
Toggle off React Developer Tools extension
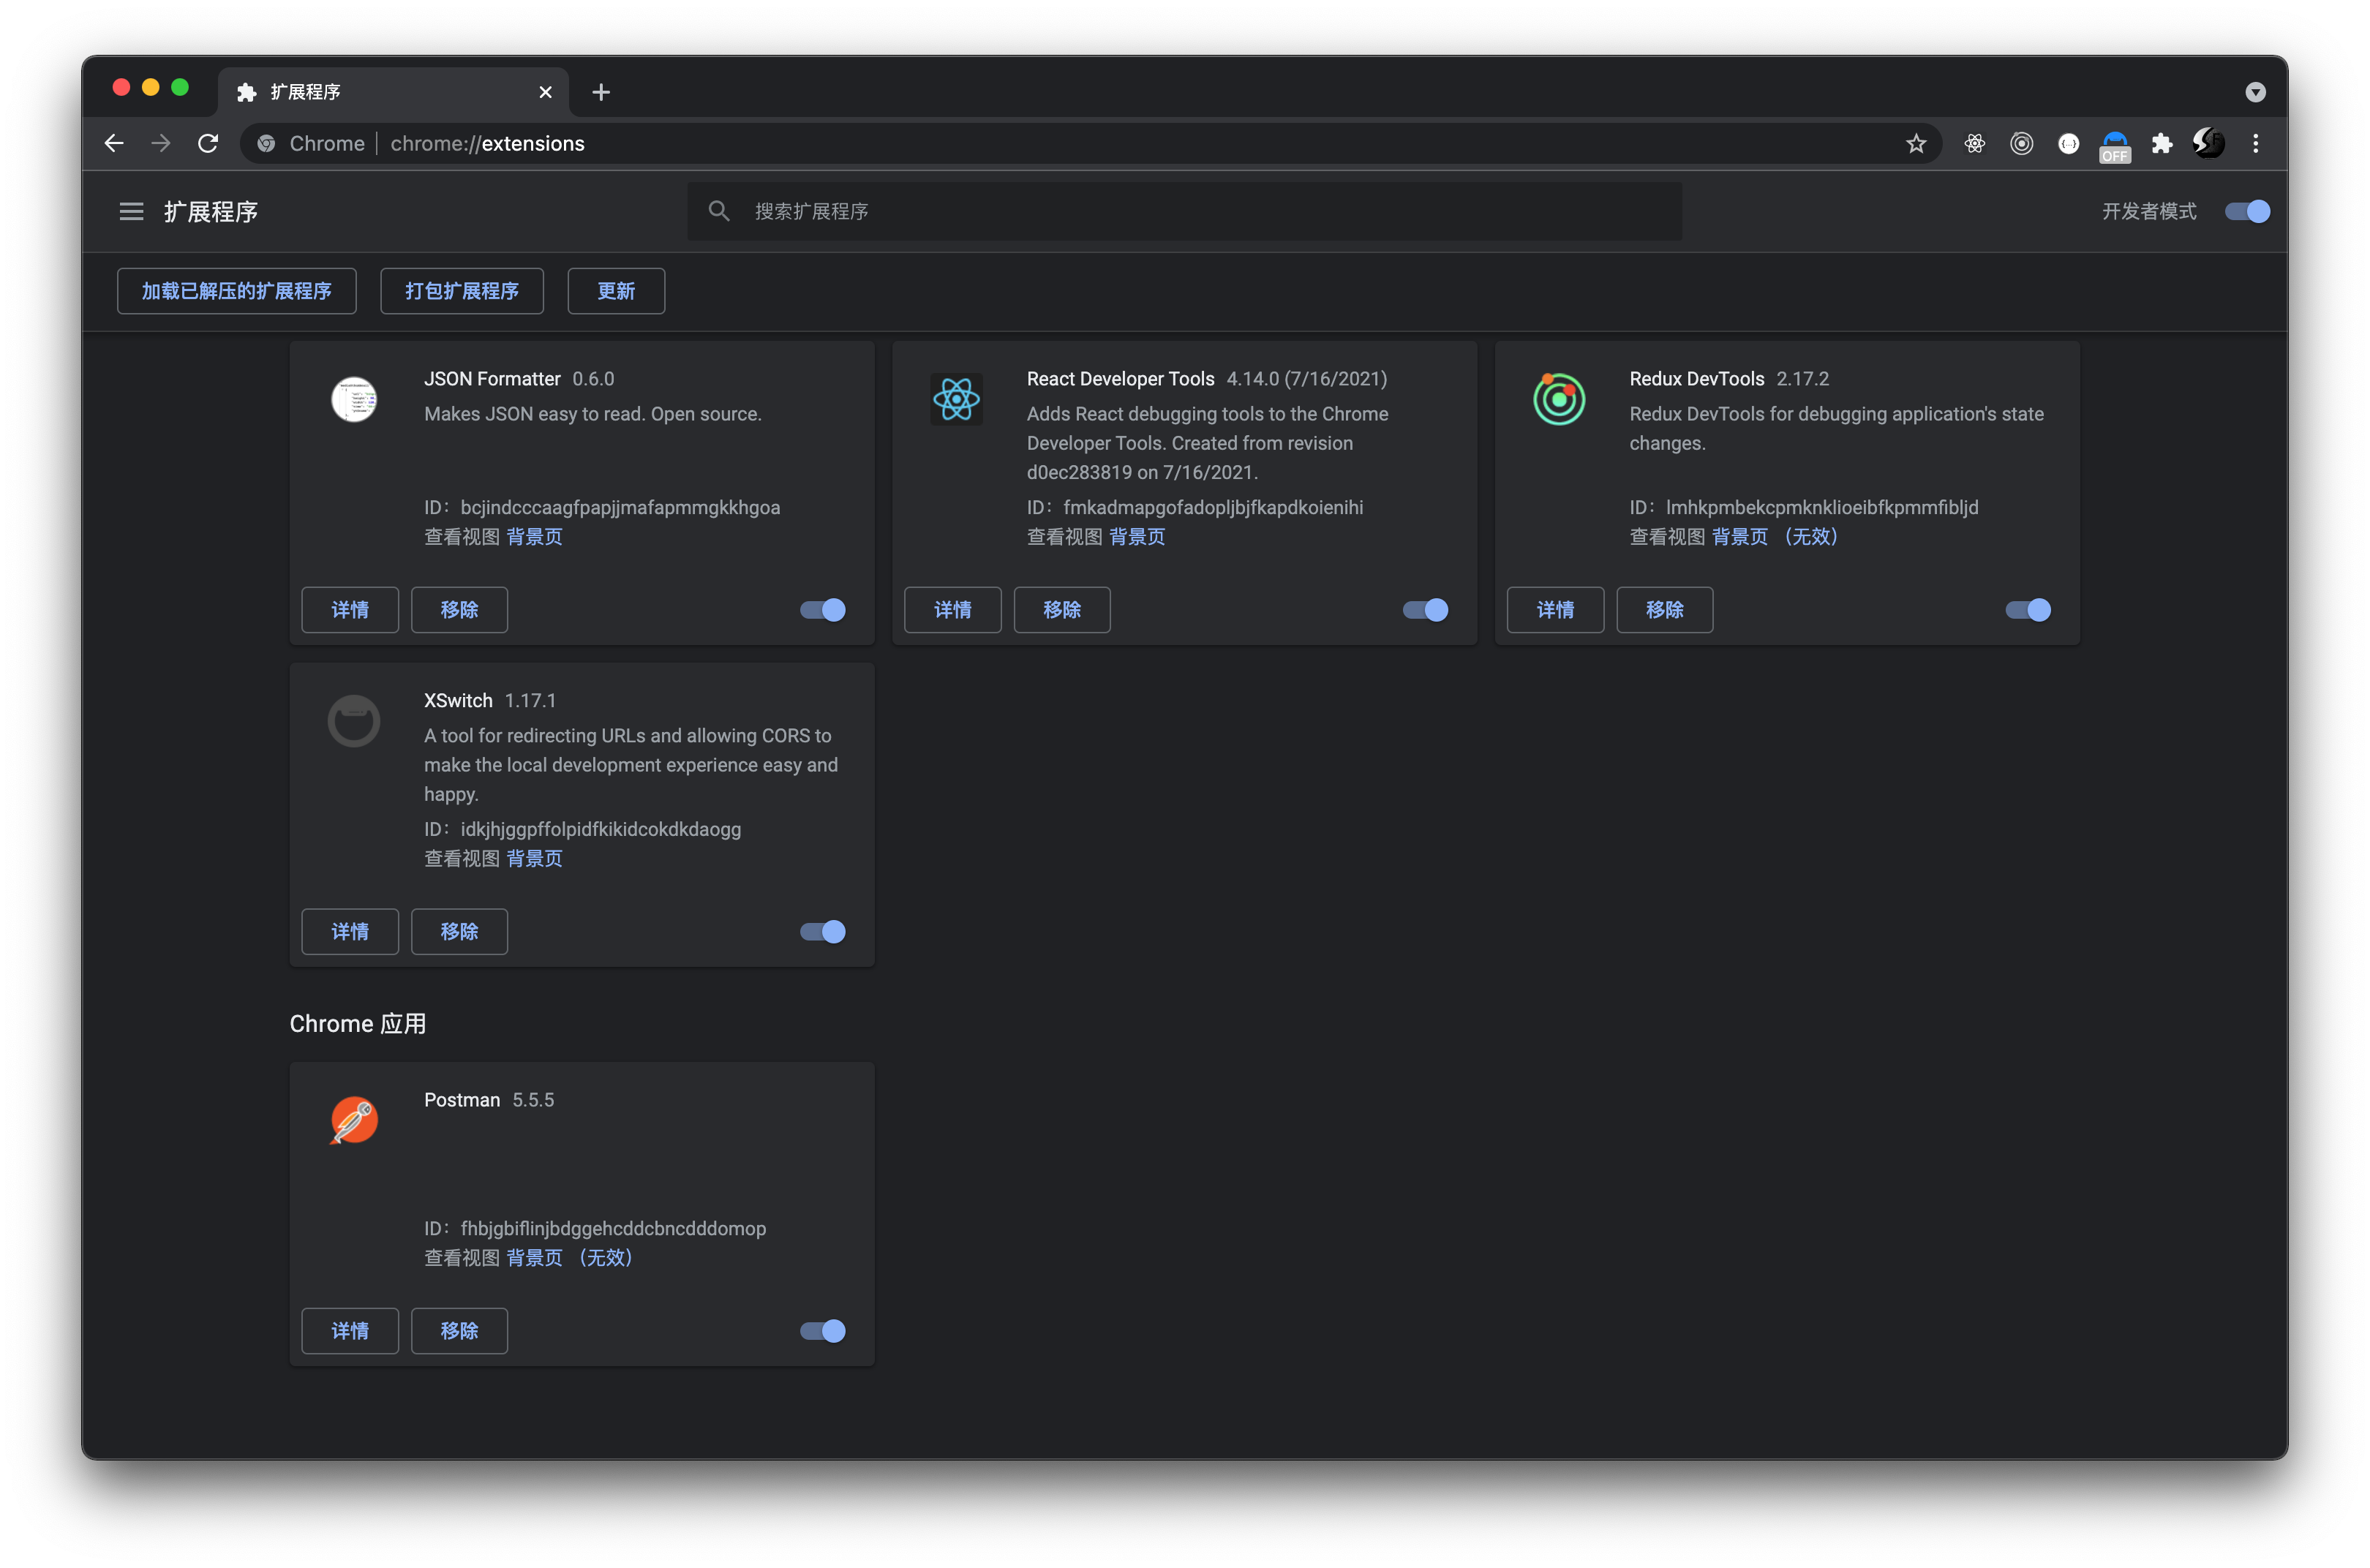coord(1425,610)
